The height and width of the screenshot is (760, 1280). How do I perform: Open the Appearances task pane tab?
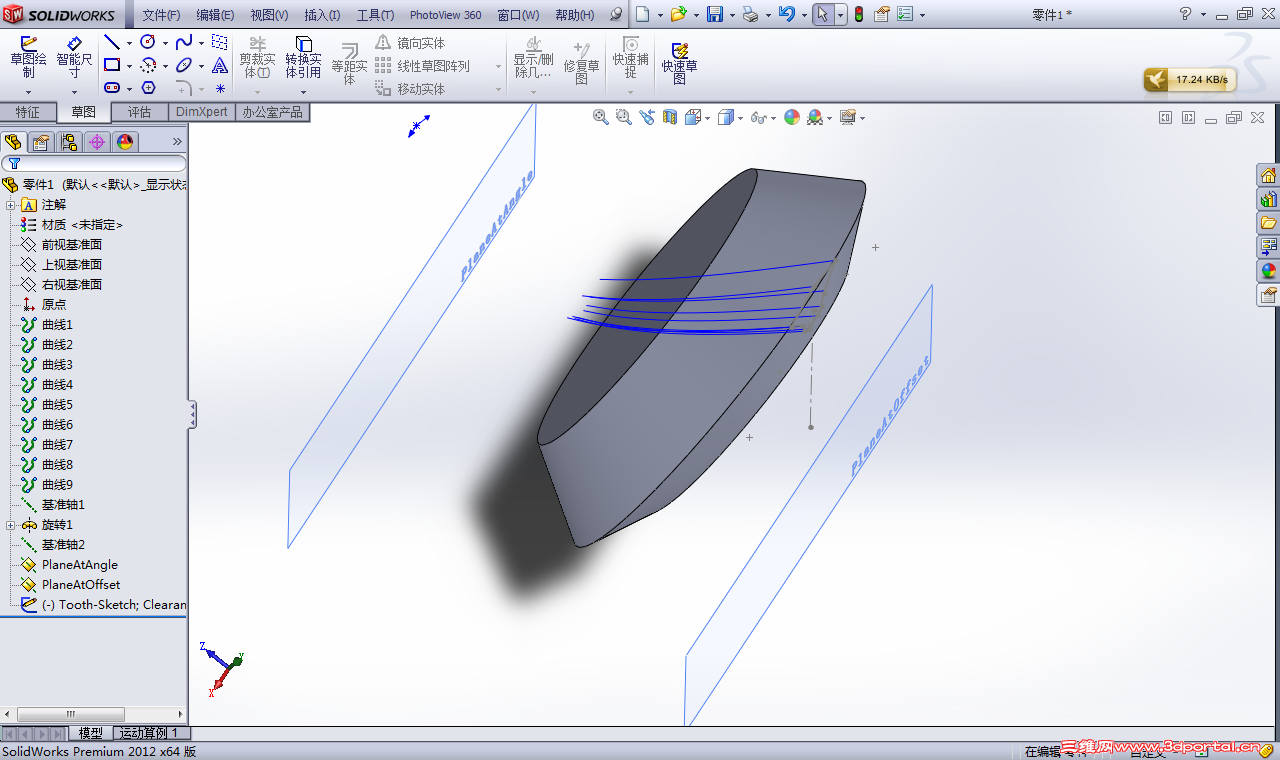tap(1268, 271)
